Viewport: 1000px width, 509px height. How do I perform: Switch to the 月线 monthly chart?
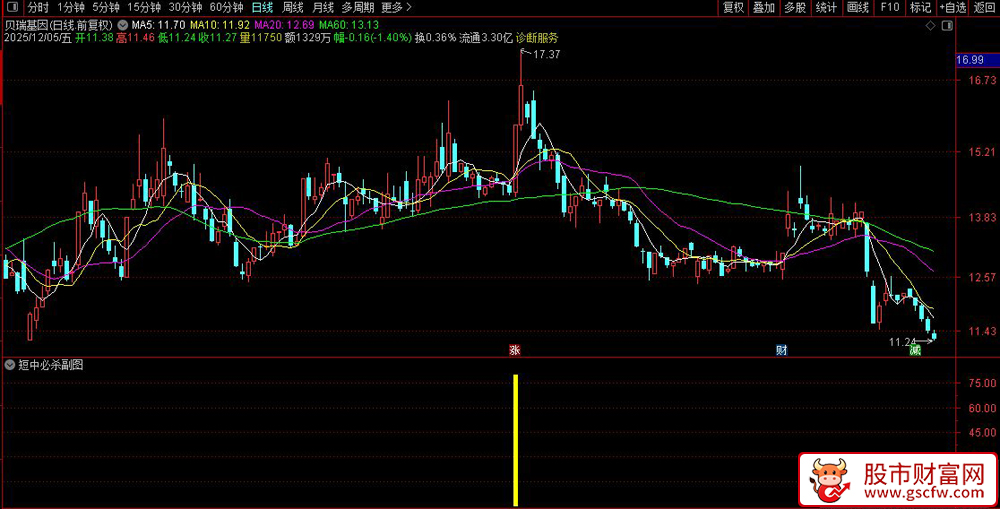(323, 8)
